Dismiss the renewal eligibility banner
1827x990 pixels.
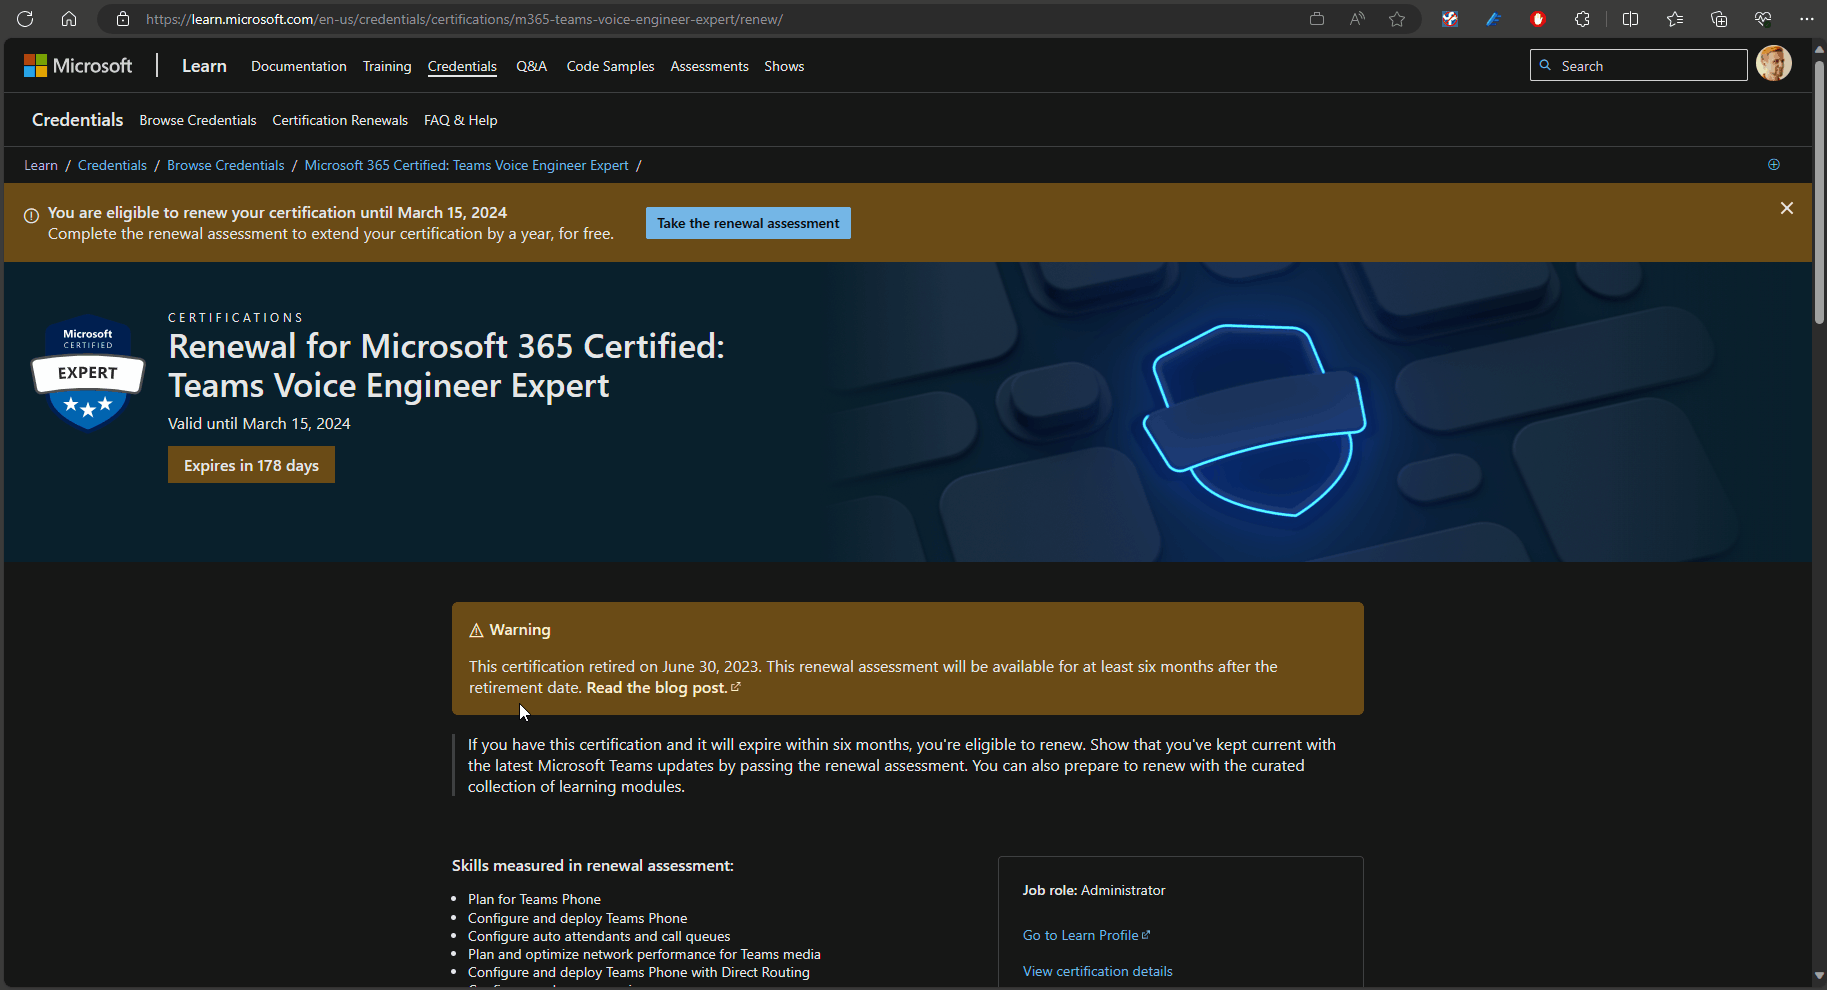point(1786,208)
